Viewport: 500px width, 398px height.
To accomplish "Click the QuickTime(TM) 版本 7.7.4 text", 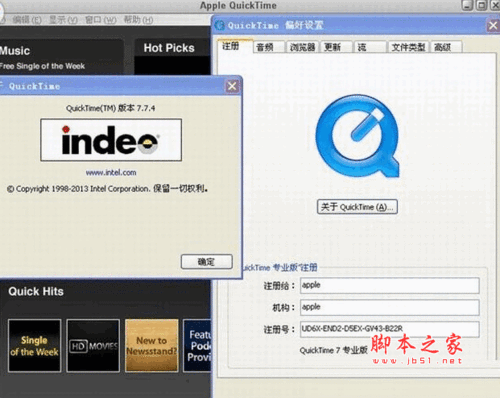I will [x=110, y=108].
